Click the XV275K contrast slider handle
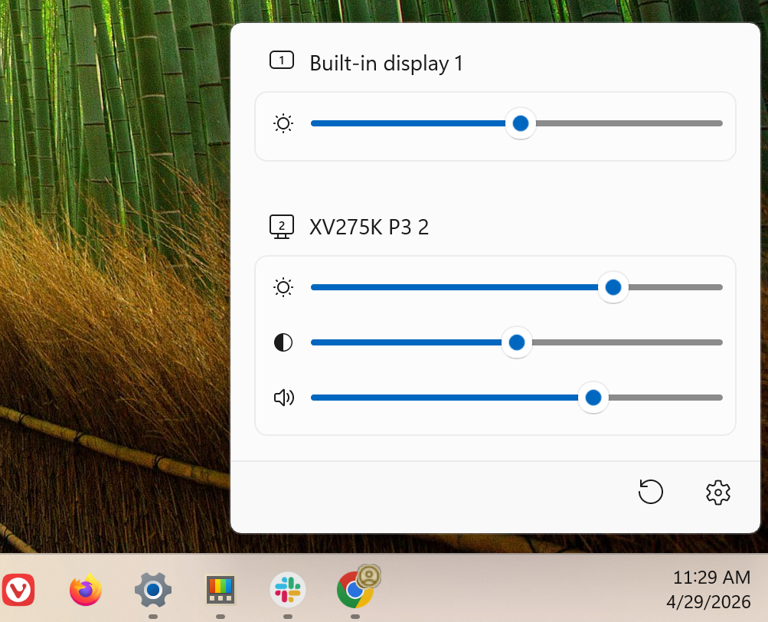This screenshot has width=768, height=622. click(x=516, y=343)
